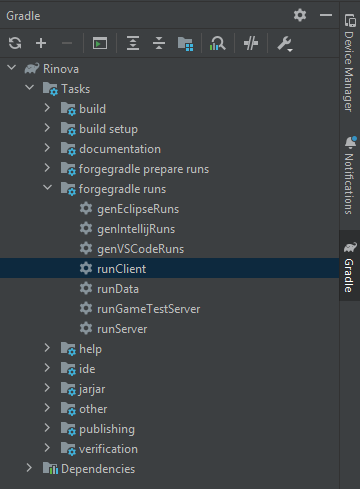Expand the Dependencies node
The width and height of the screenshot is (360, 489).
point(29,468)
